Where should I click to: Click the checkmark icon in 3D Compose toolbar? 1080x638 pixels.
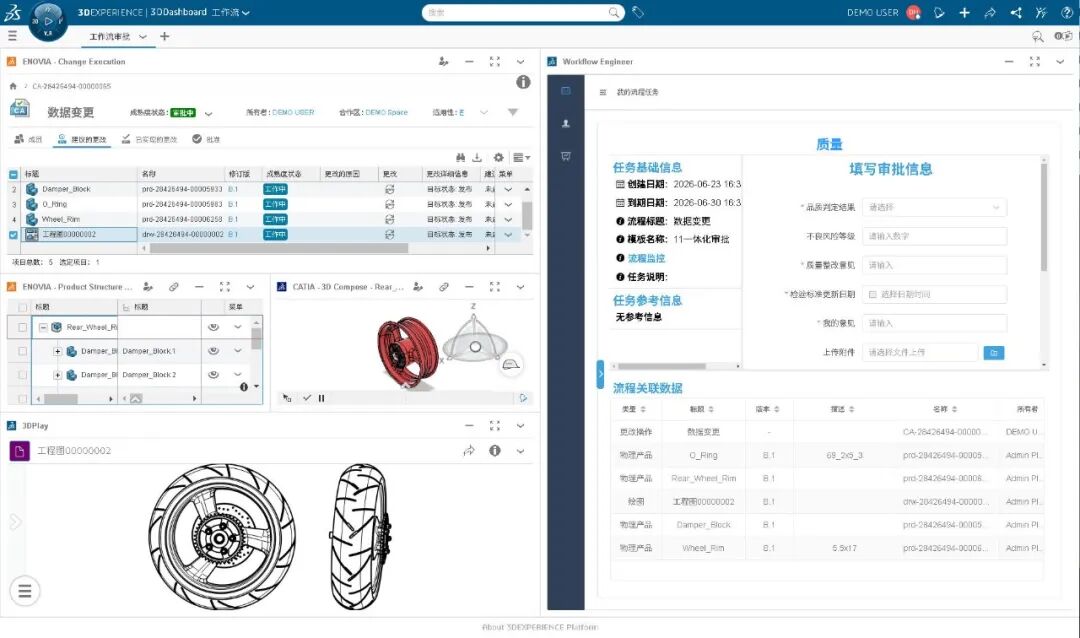point(307,398)
